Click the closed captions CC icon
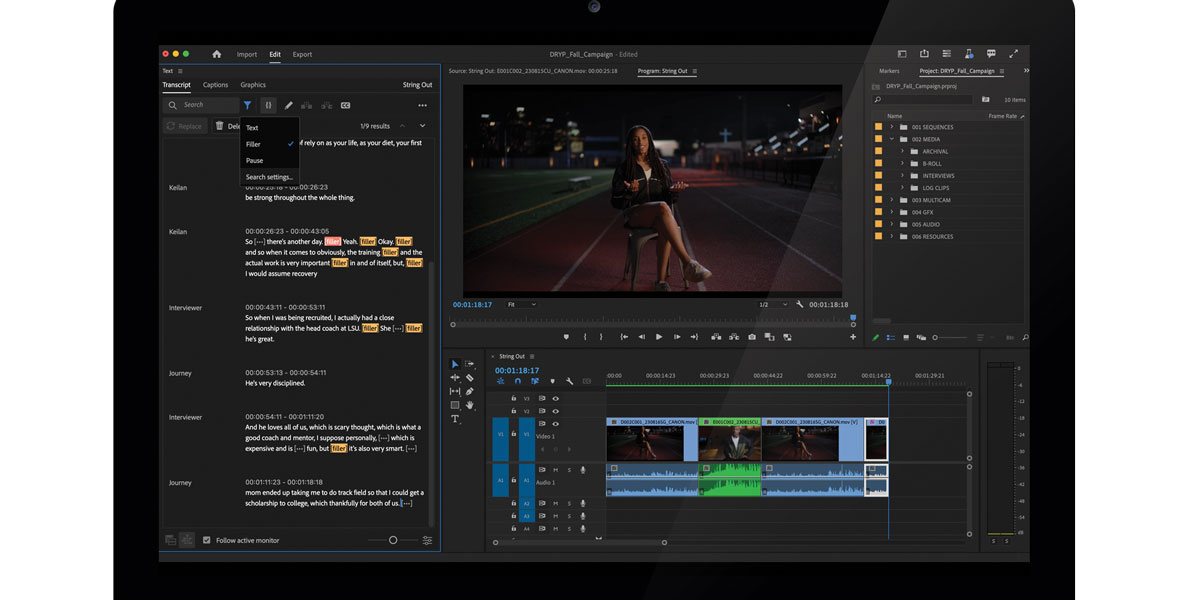This screenshot has height=600, width=1200. pos(345,105)
